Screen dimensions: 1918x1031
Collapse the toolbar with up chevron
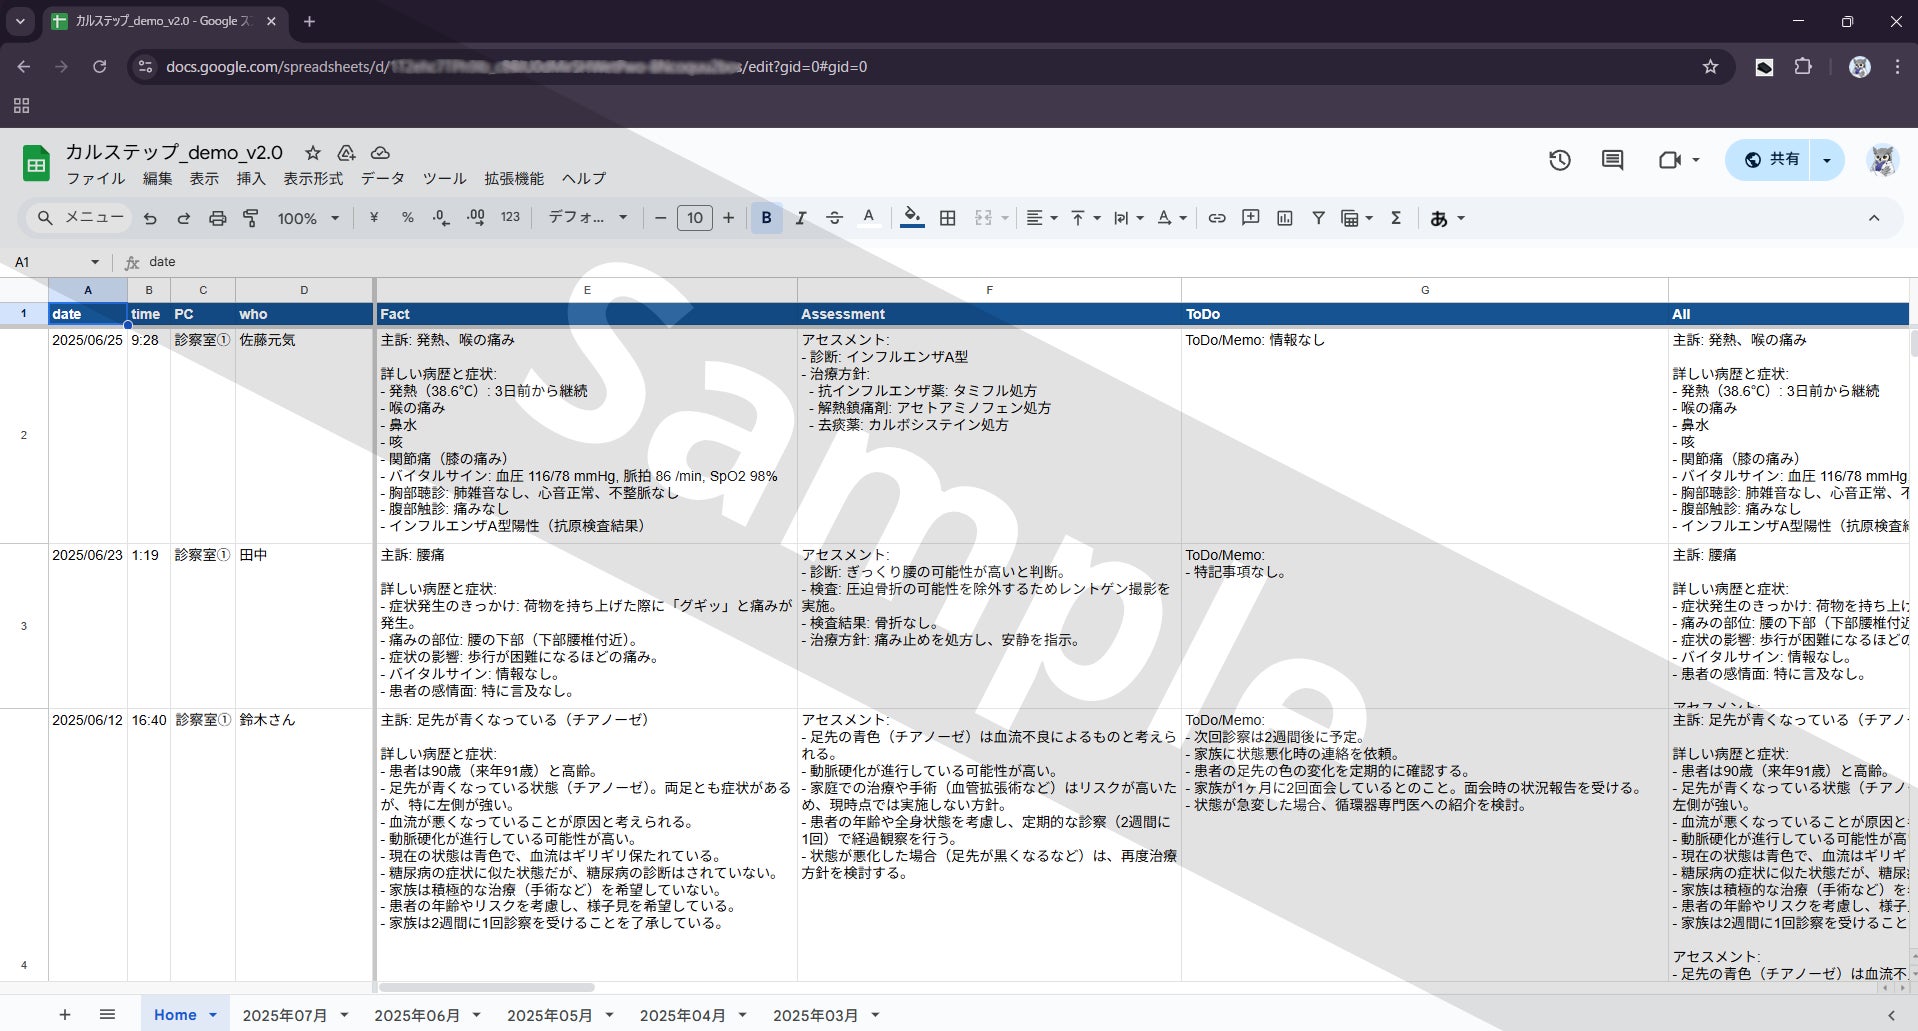click(1874, 218)
